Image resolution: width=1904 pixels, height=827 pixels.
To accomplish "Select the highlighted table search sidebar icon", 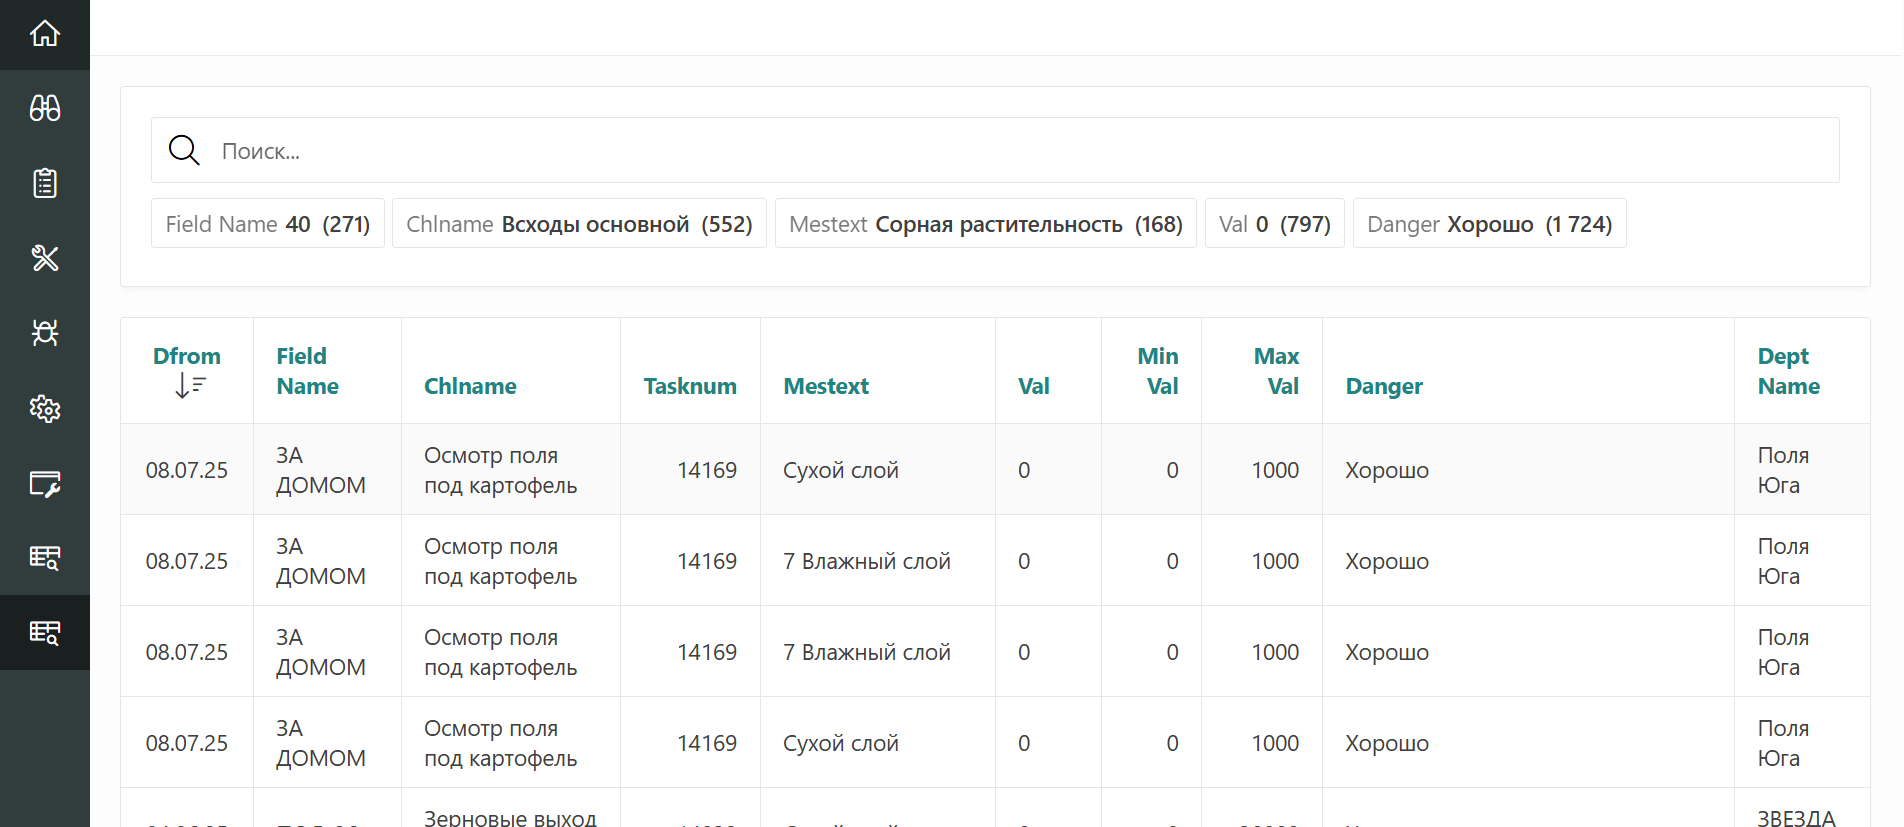I will [45, 632].
